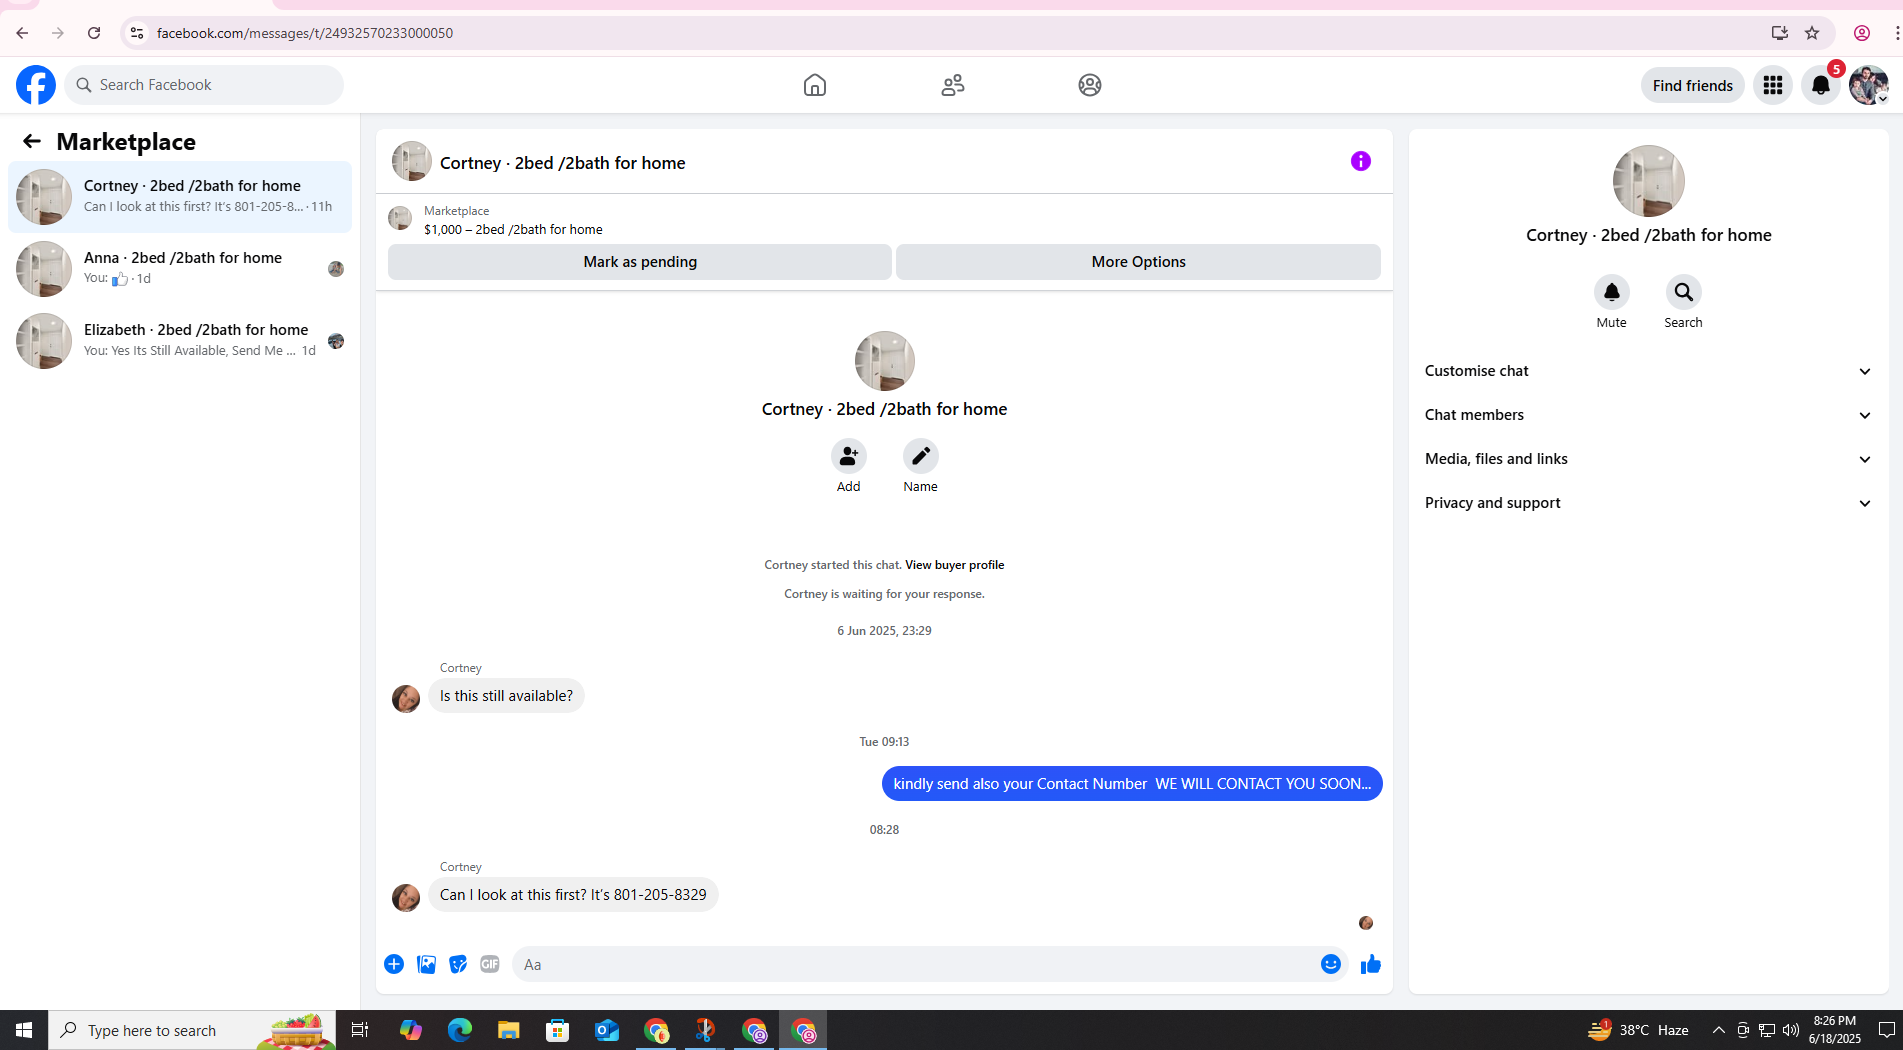Choose a sticker icon in composer

point(458,964)
